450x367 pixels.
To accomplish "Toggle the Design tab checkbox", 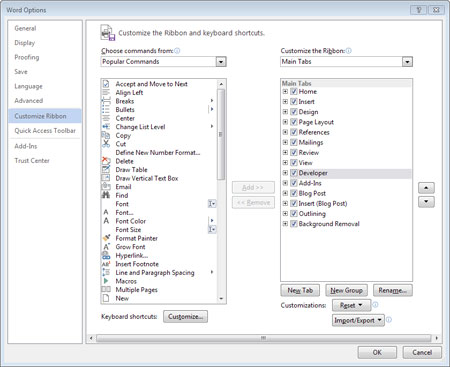I will [x=294, y=112].
